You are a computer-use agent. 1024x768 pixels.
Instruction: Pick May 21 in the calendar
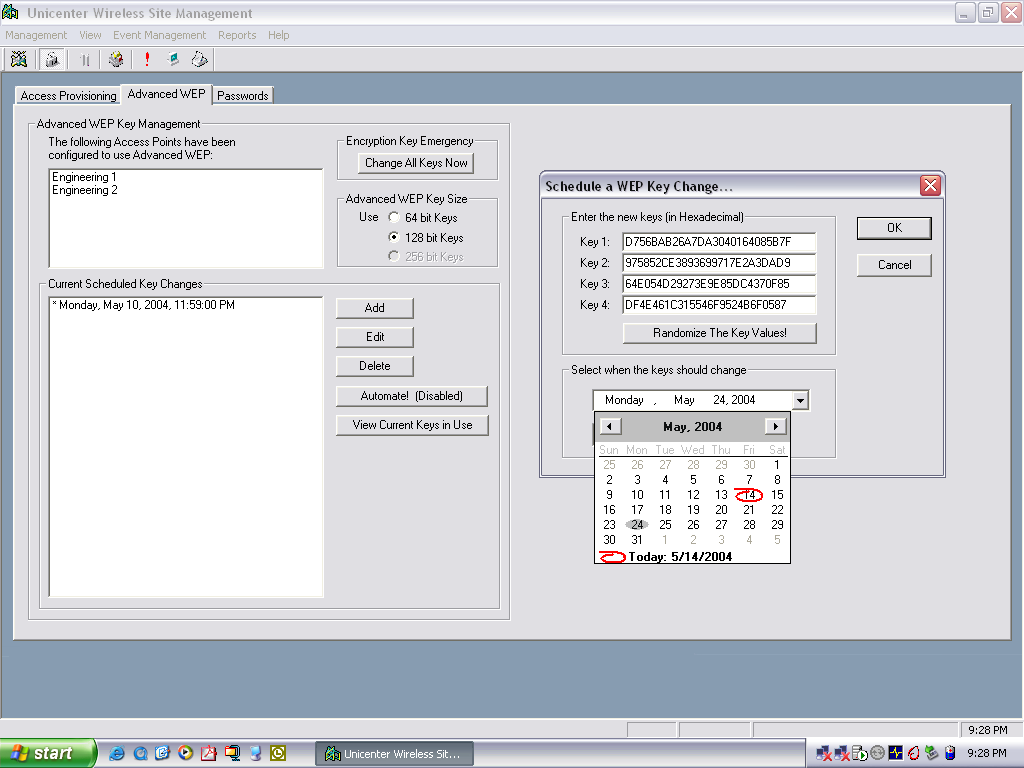click(749, 509)
